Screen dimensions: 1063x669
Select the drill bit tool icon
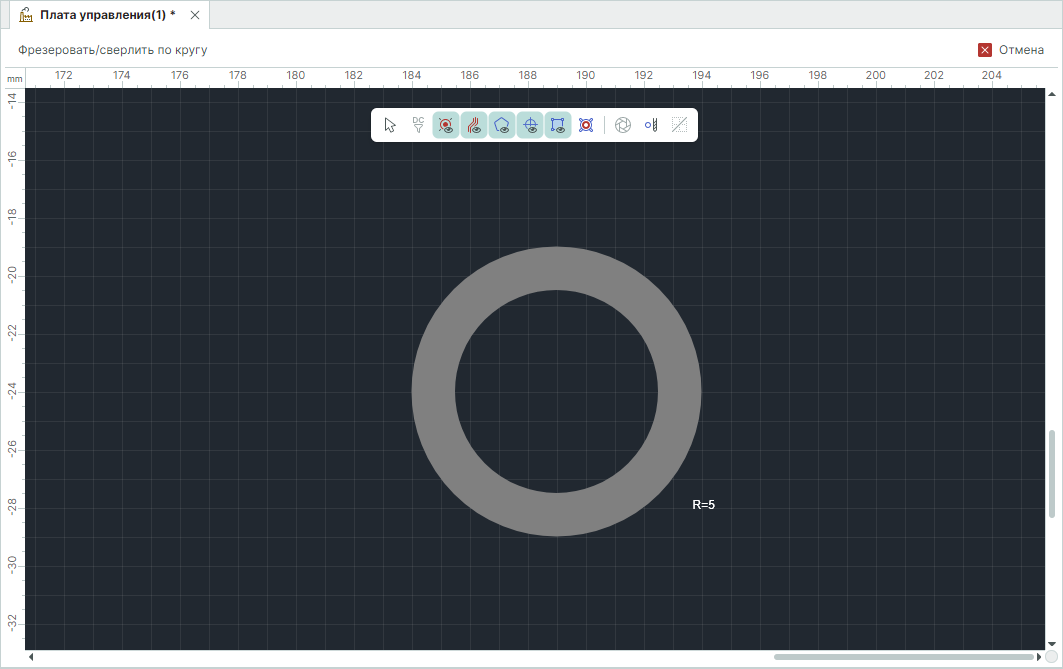click(x=651, y=125)
